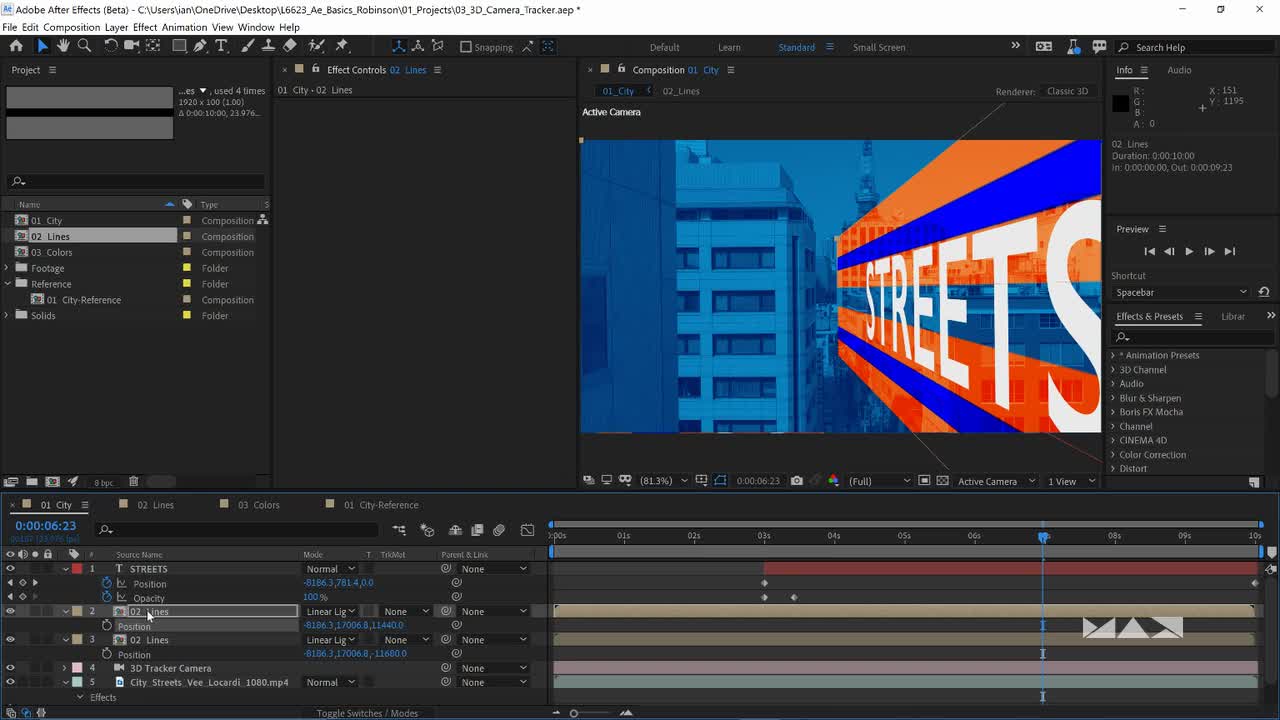Open the Active Camera view dropdown

coord(993,481)
